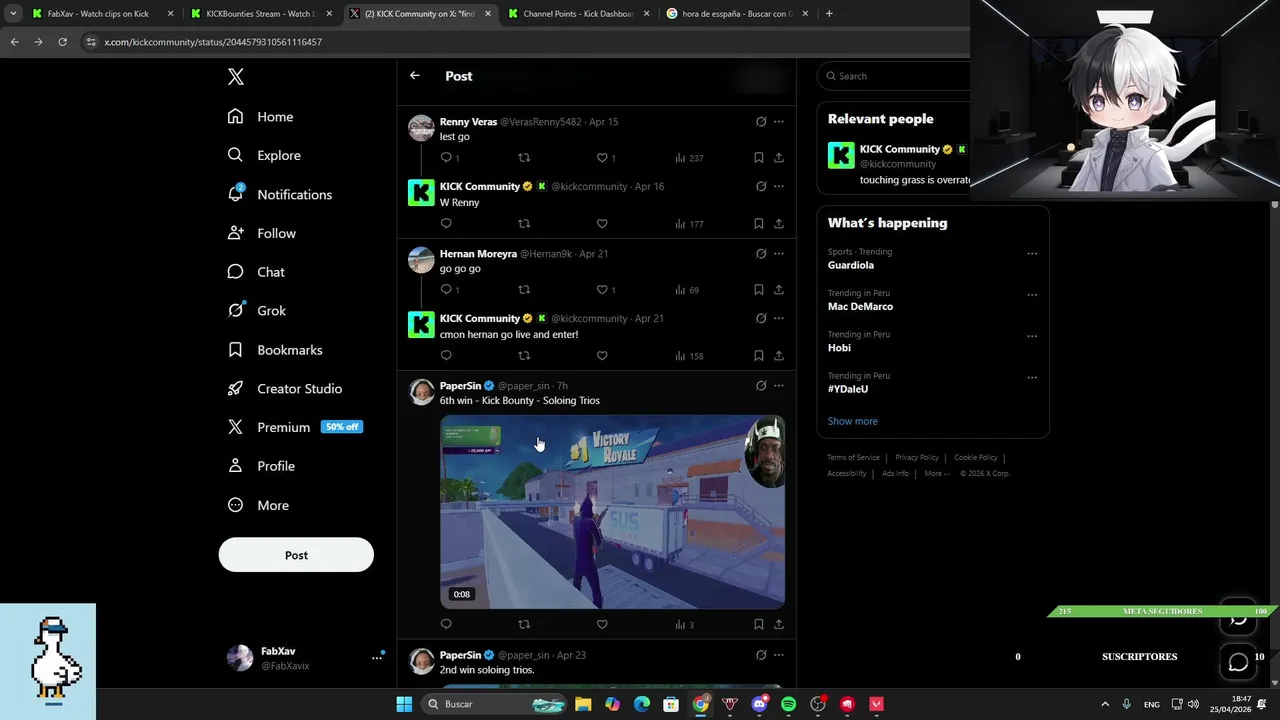This screenshot has height=720, width=1280.
Task: Click the browser address bar URL
Action: click(x=213, y=42)
